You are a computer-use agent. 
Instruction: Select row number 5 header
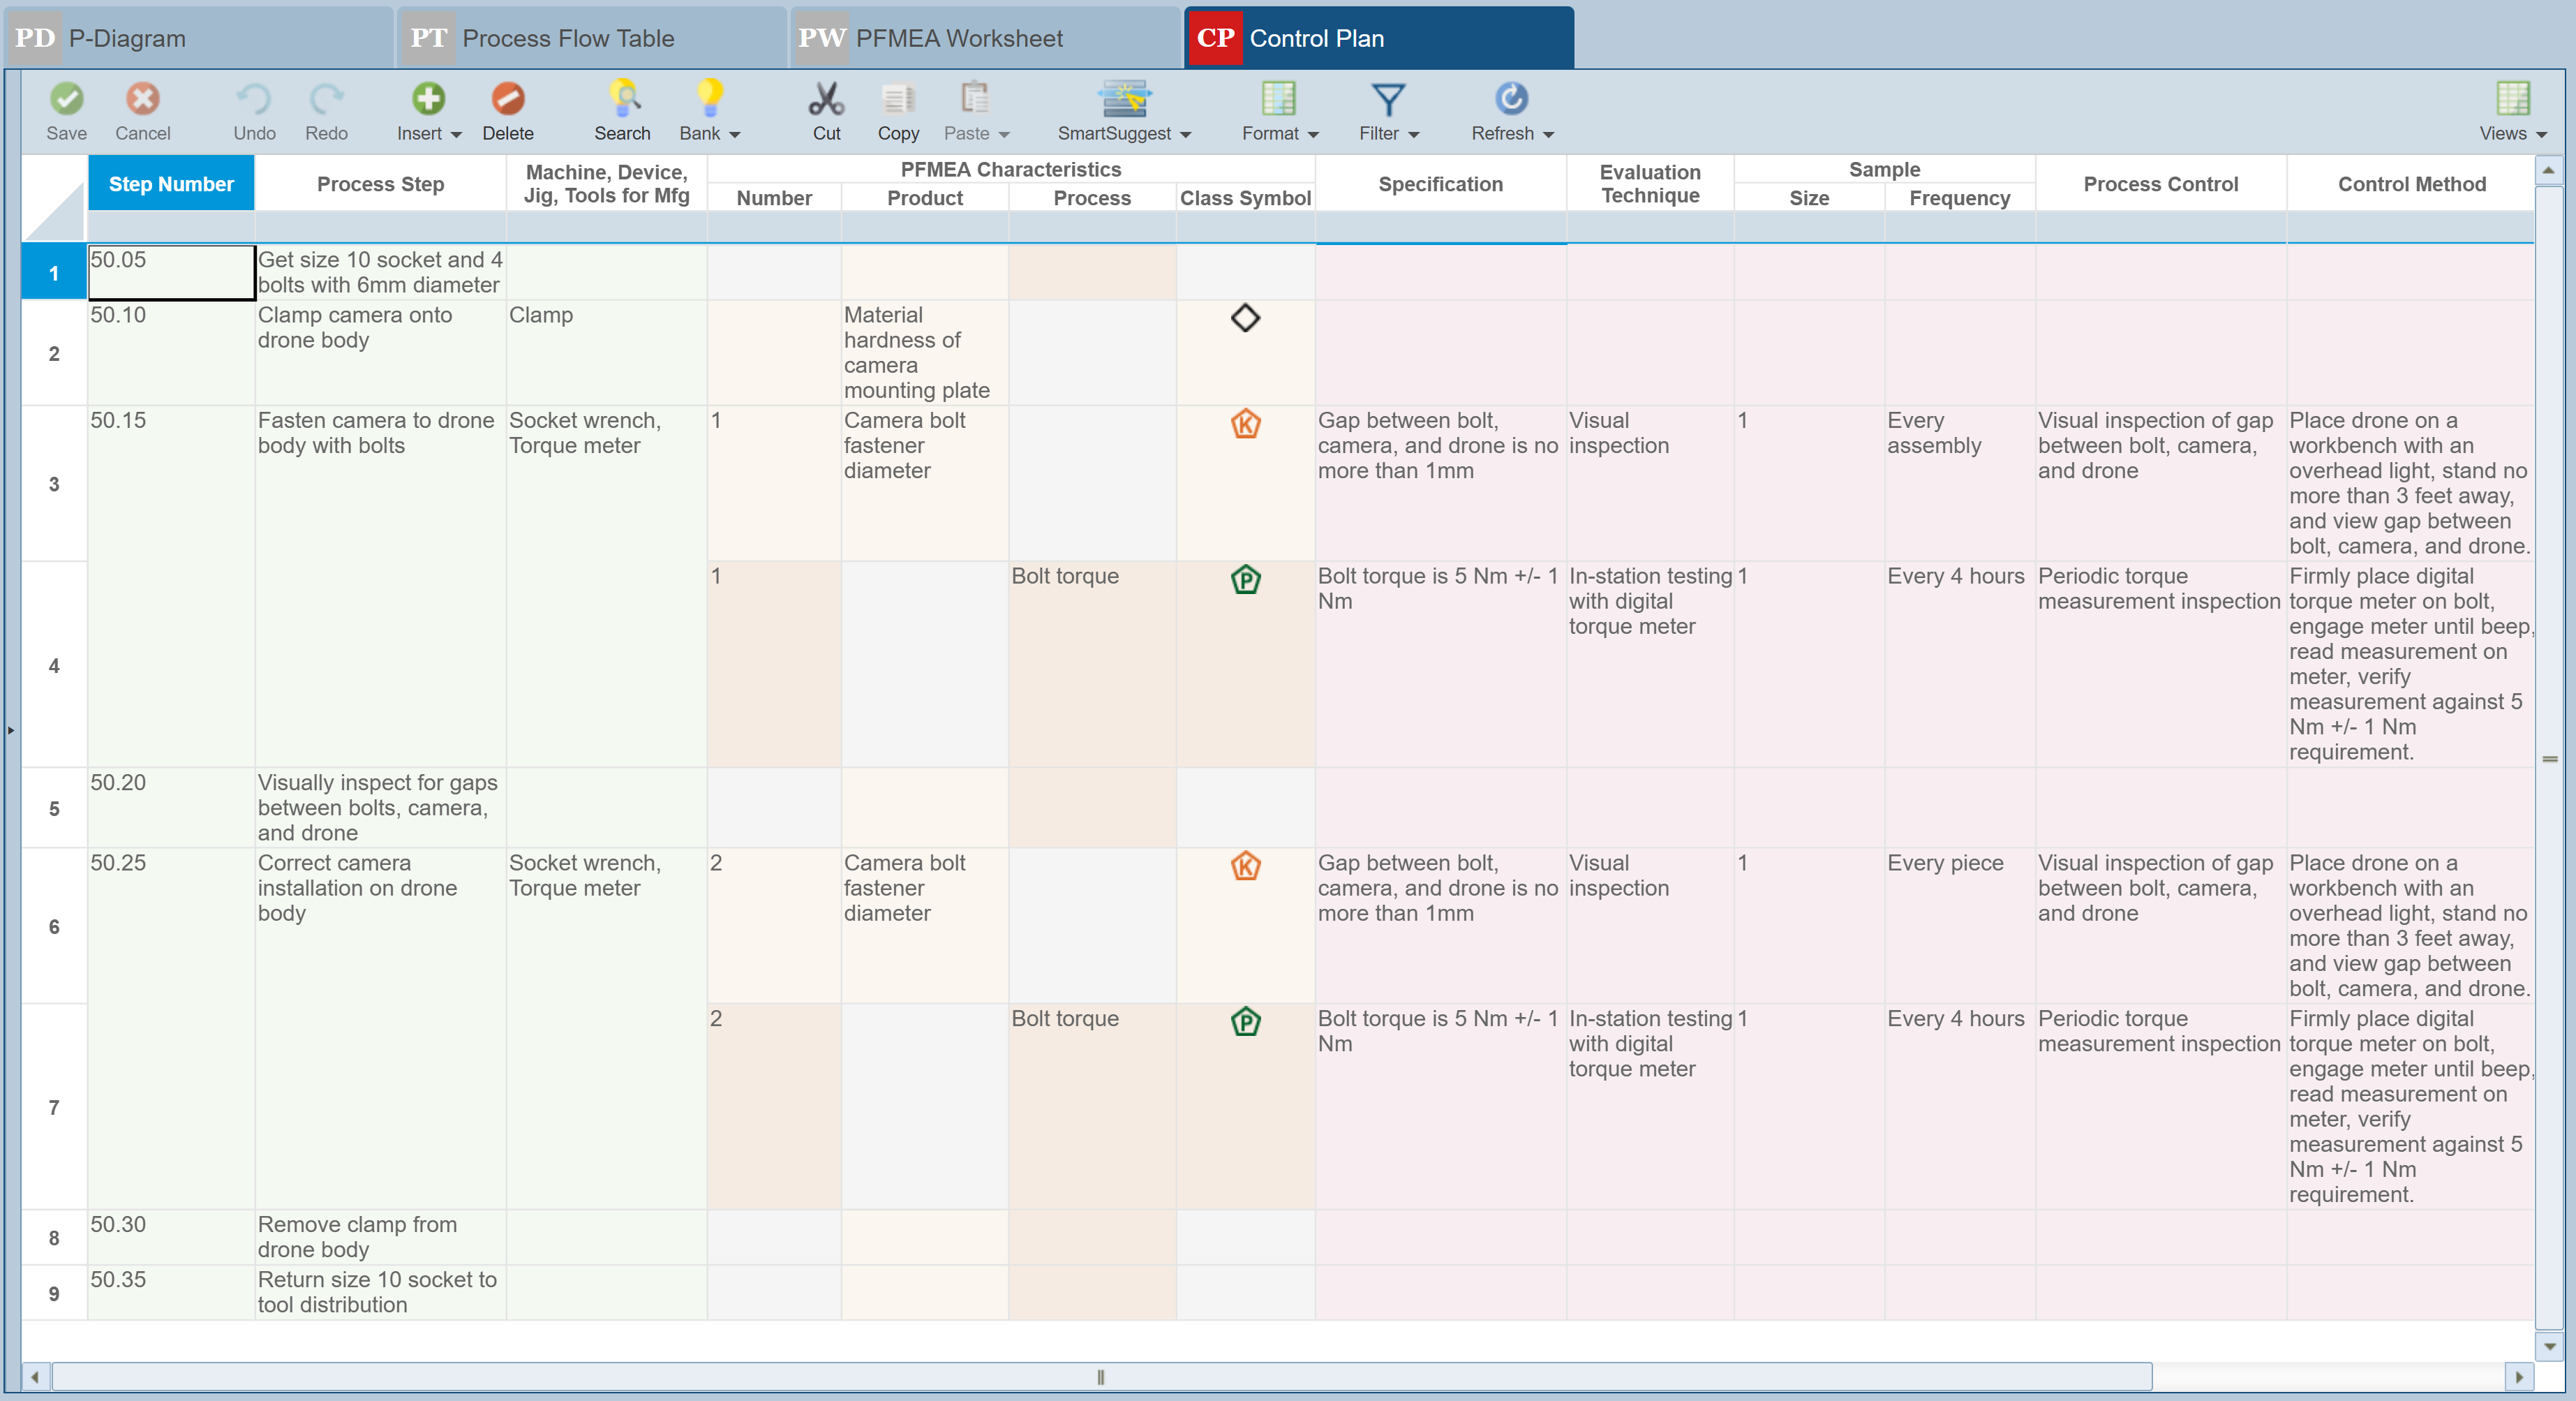54,808
